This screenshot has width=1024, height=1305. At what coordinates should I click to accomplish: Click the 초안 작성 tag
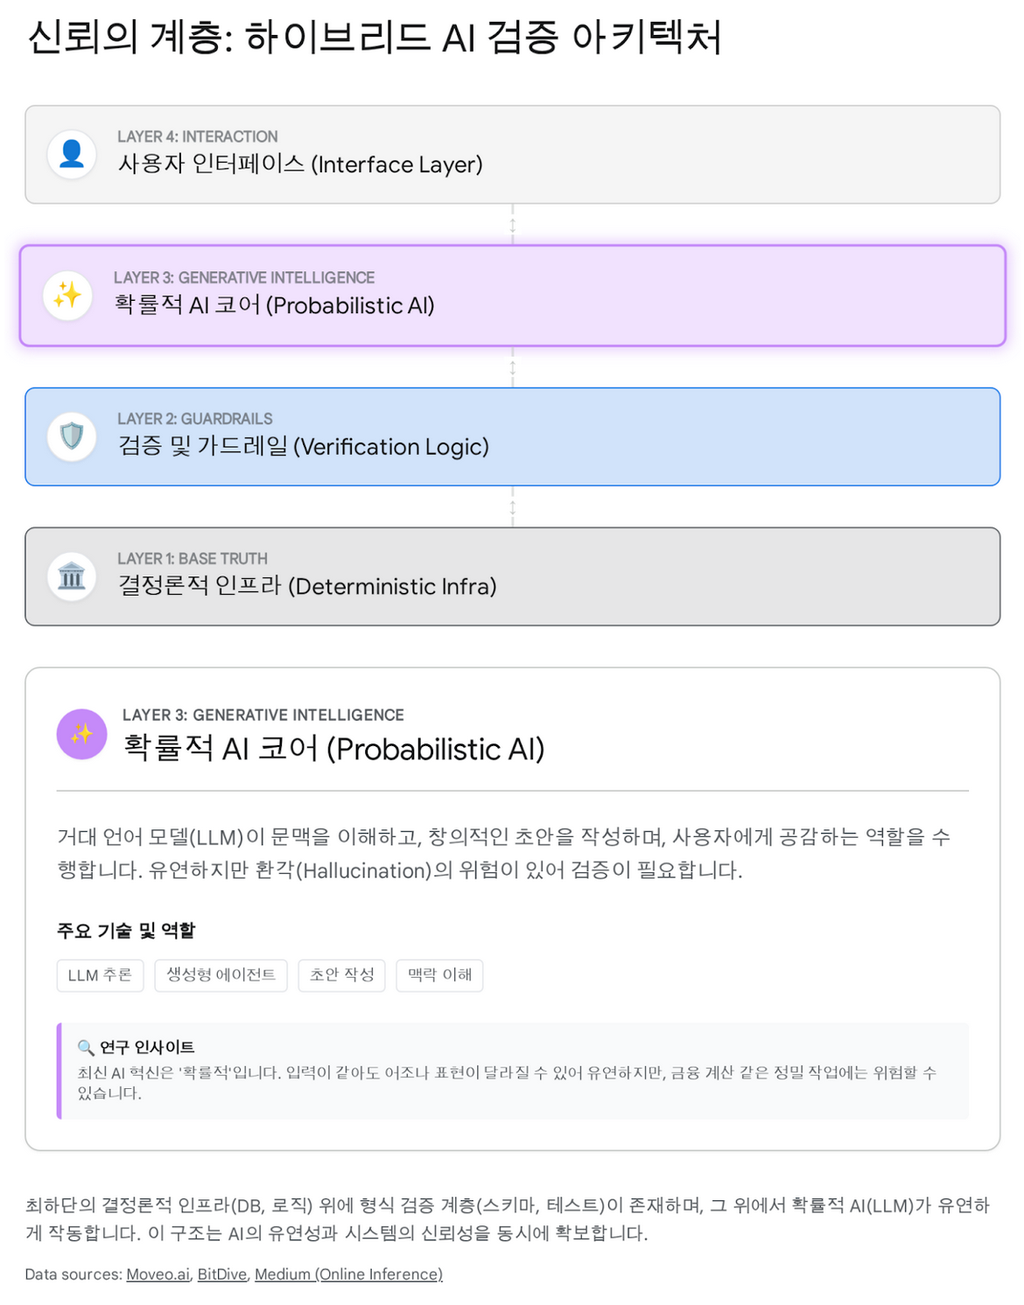tap(342, 975)
